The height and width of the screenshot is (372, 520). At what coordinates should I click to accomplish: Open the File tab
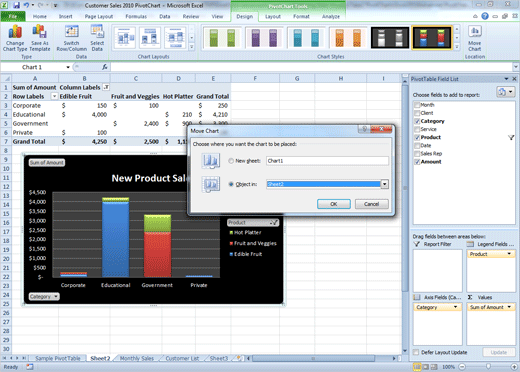click(x=13, y=16)
